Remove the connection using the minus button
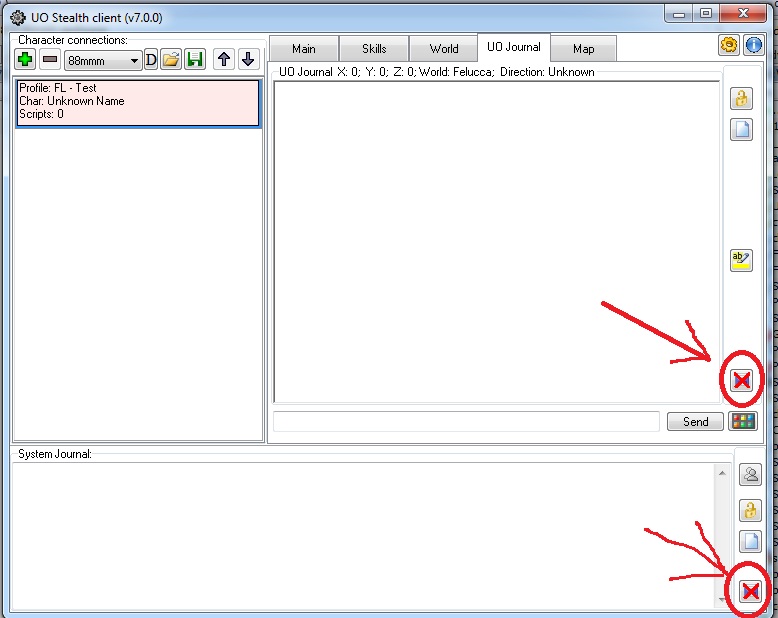Viewport: 778px width, 618px height. click(49, 60)
